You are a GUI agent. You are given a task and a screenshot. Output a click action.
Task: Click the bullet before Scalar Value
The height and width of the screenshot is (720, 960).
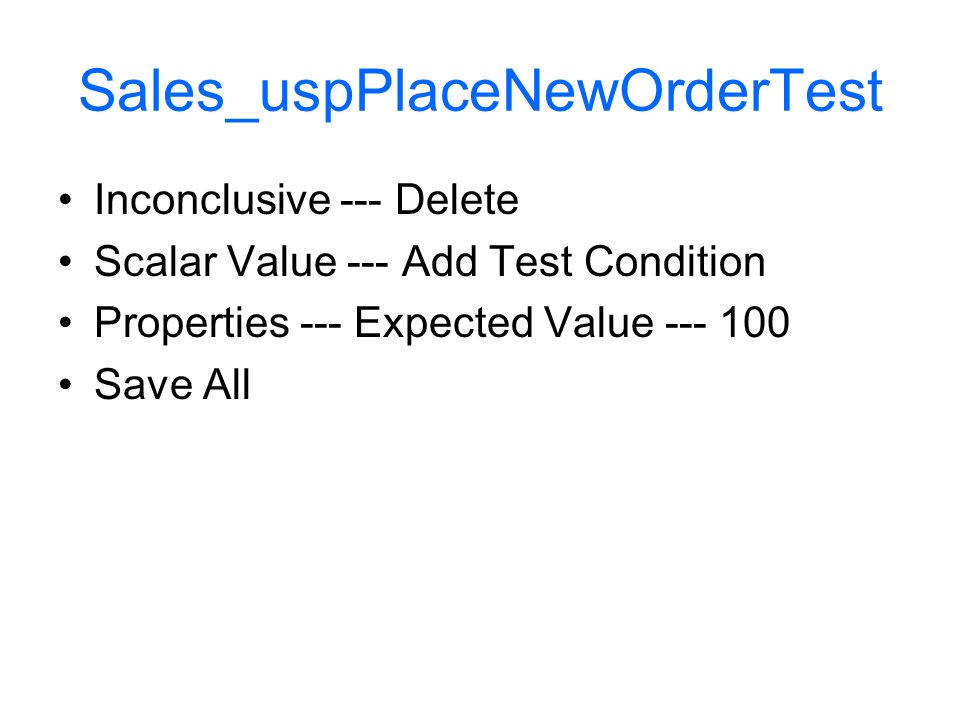(x=66, y=262)
